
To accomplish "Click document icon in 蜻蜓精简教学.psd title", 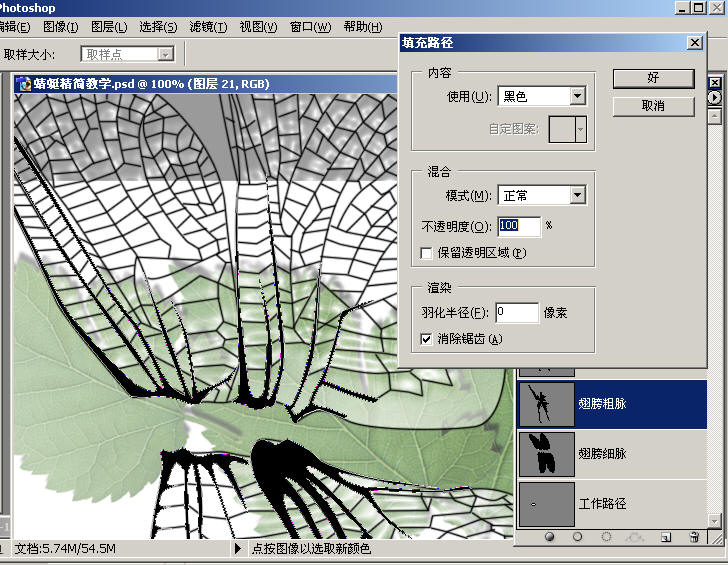I will [24, 84].
